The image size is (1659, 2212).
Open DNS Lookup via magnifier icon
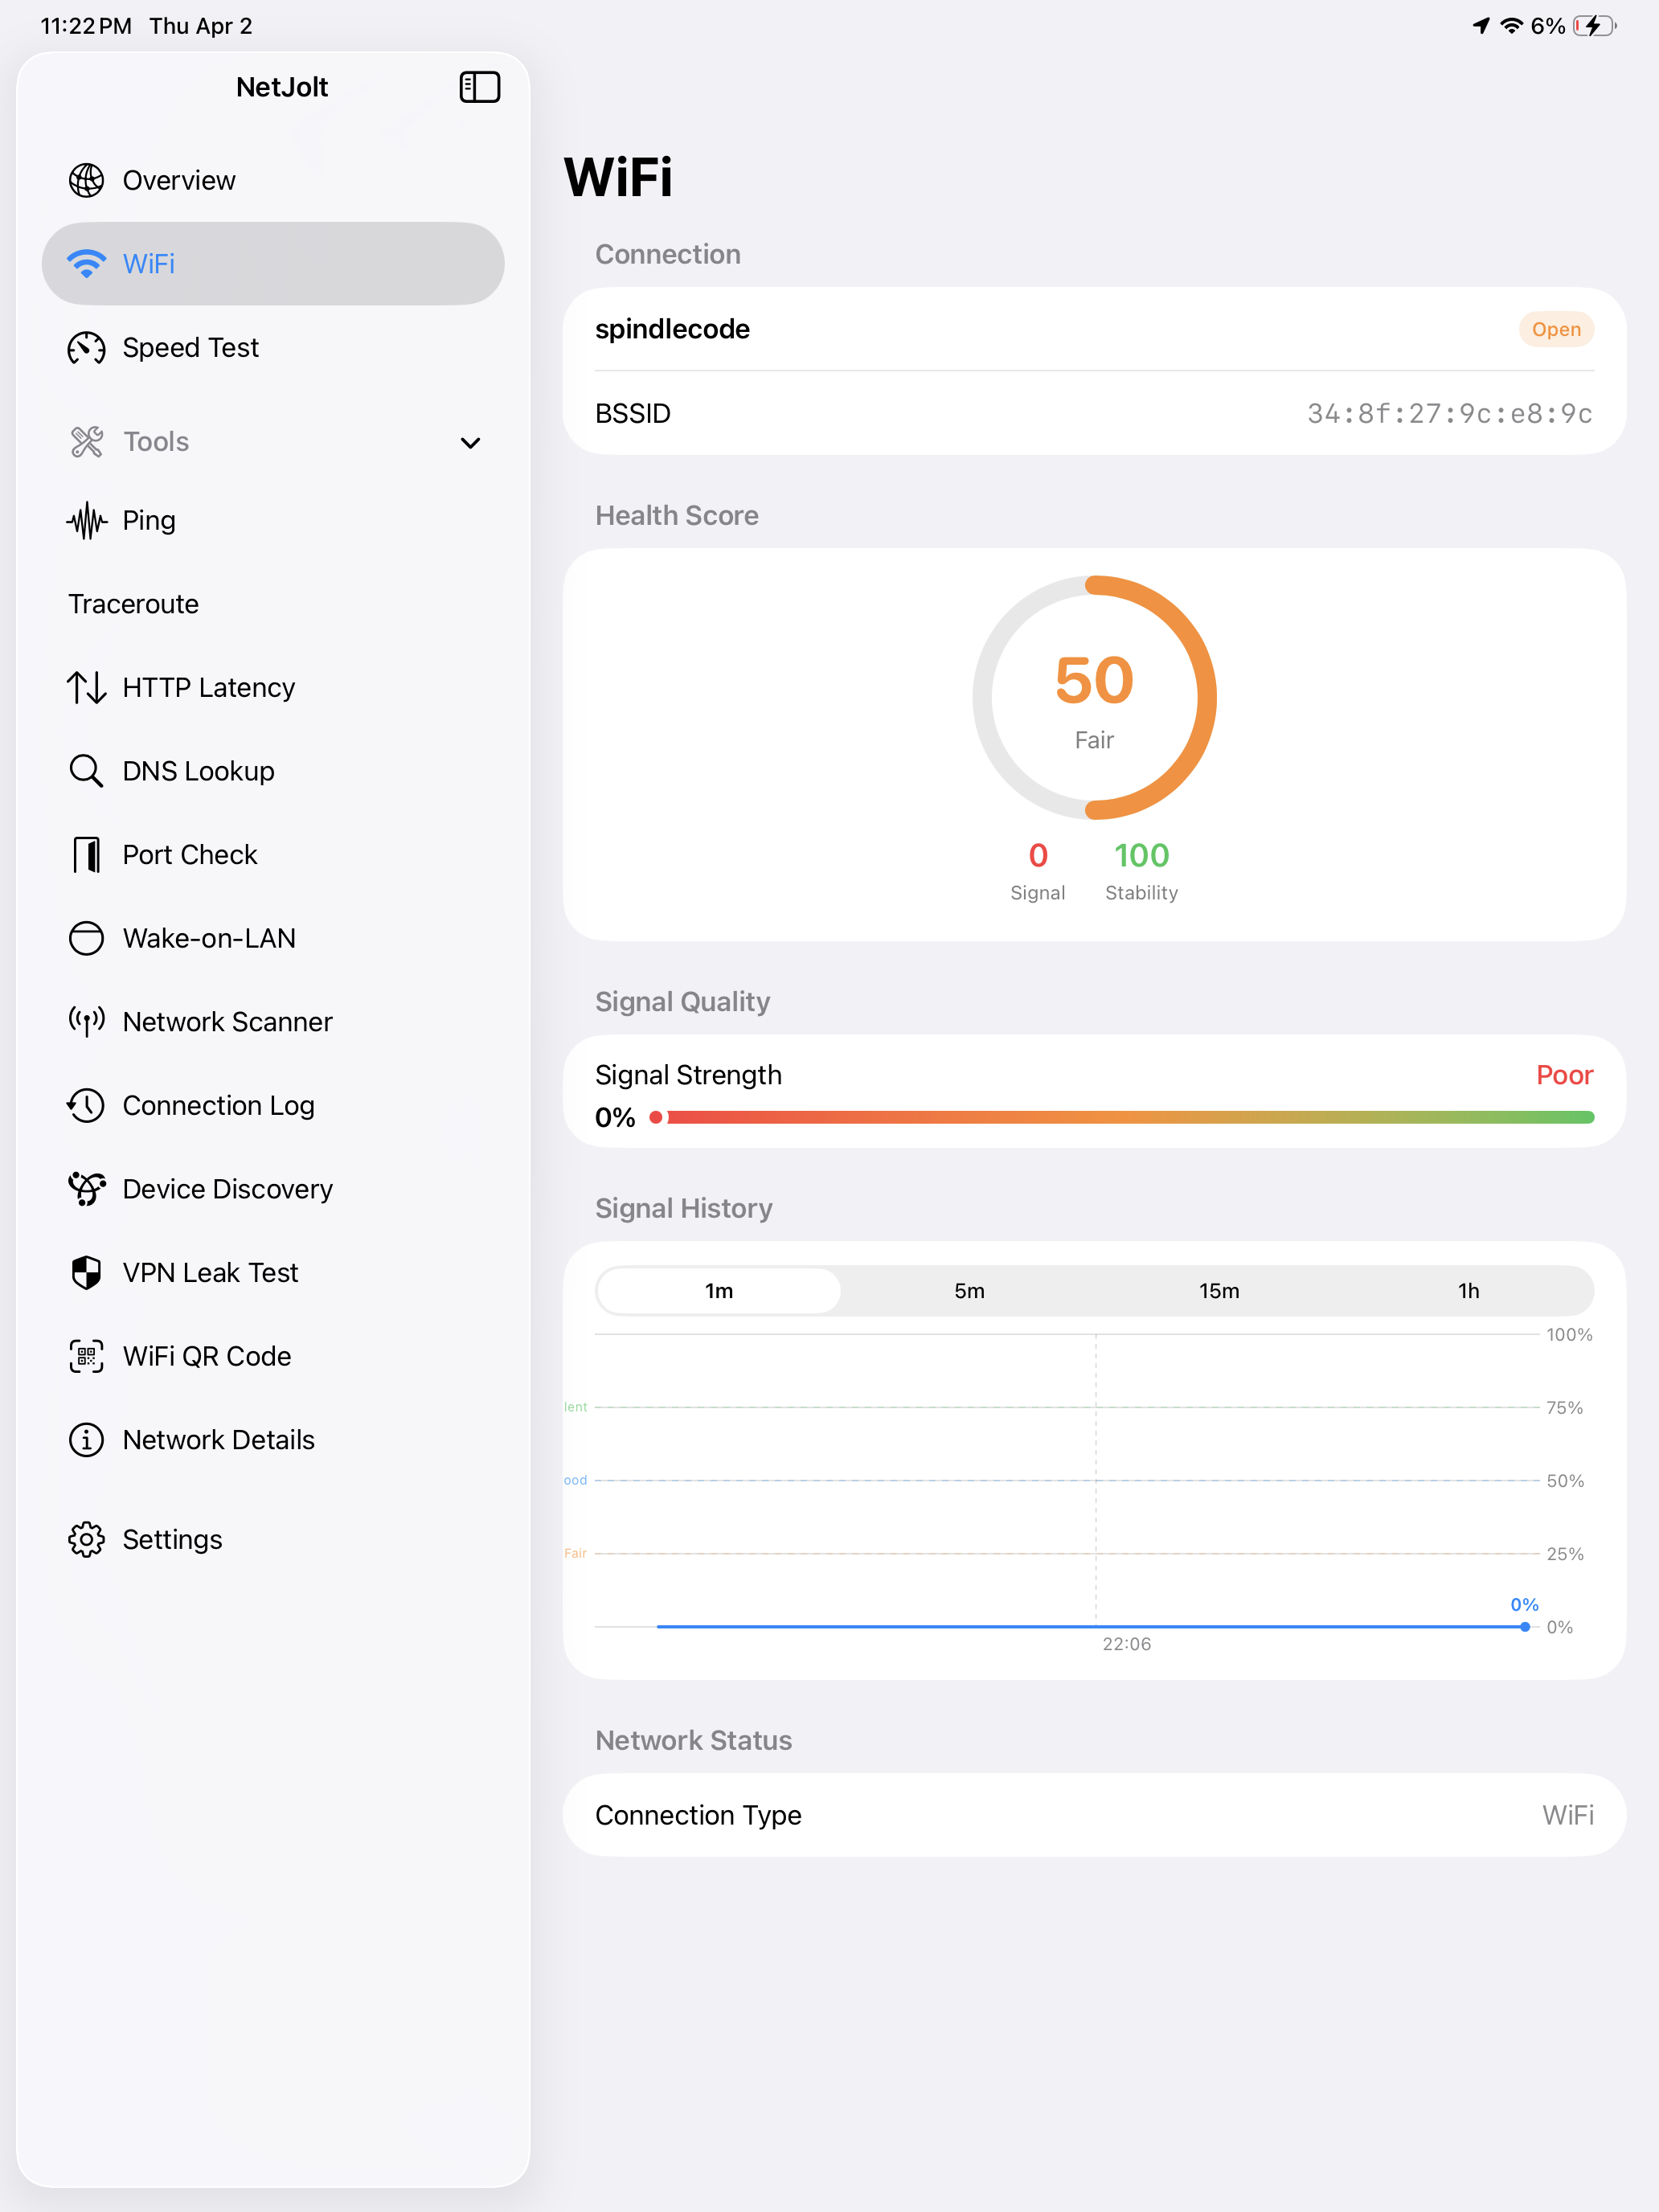(x=86, y=770)
